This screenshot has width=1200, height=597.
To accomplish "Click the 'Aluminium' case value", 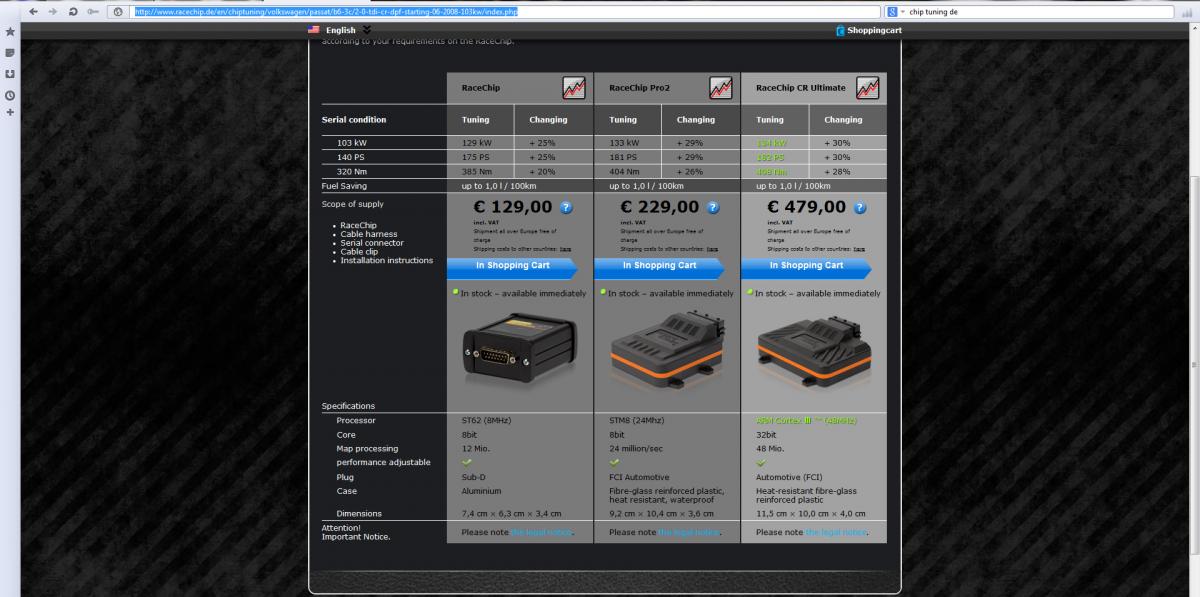I will [481, 491].
